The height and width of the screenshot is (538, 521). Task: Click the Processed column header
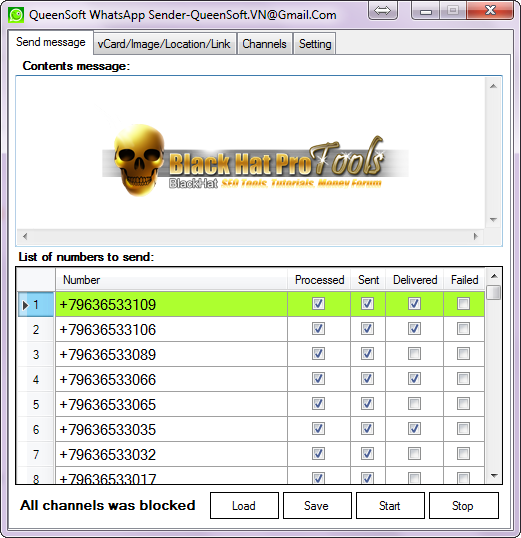319,280
